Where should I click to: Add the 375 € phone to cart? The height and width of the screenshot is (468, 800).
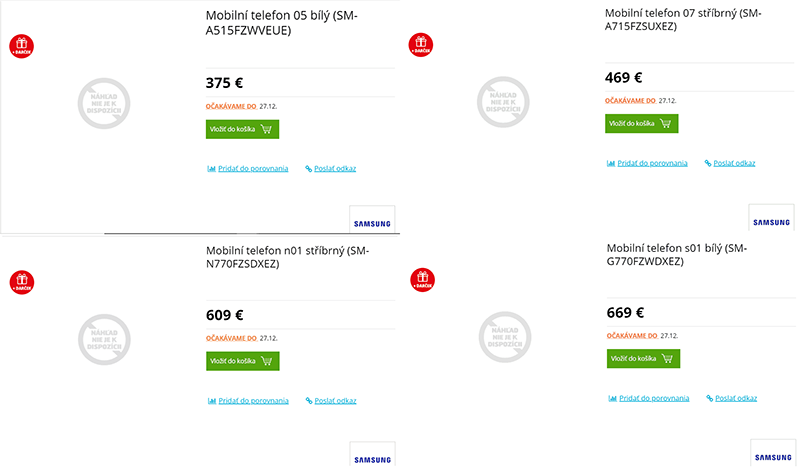pyautogui.click(x=242, y=129)
